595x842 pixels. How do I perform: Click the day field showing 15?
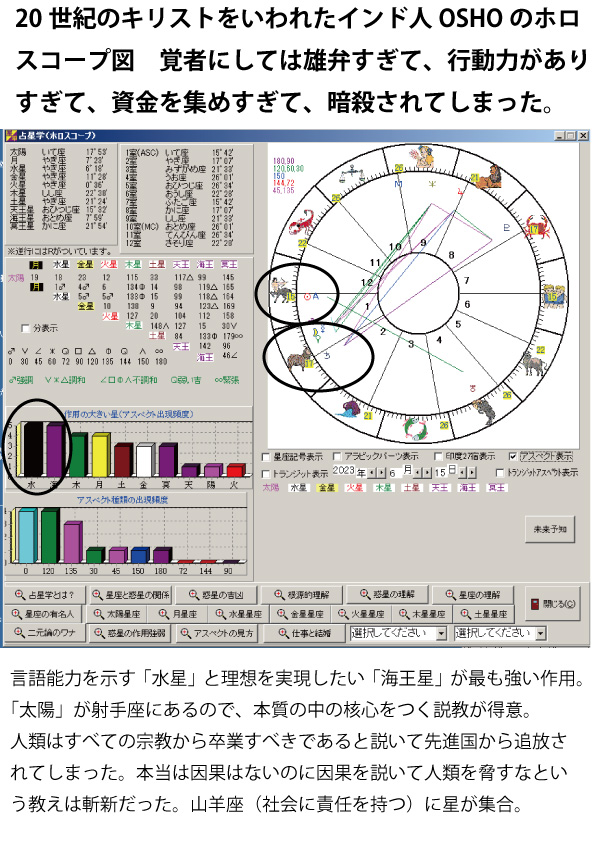point(440,473)
